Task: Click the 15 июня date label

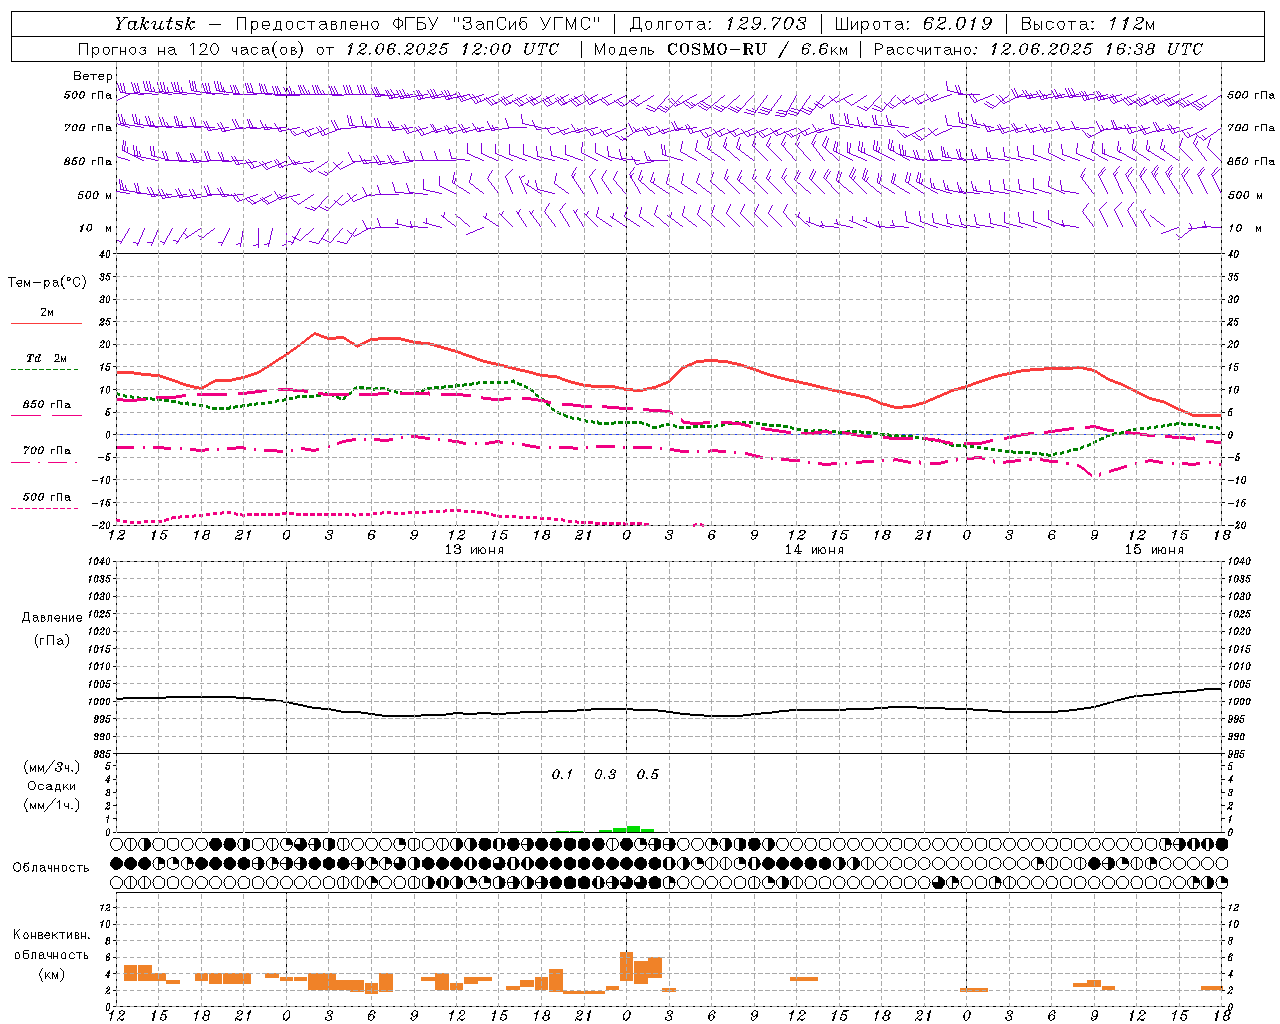Action: coord(1154,550)
